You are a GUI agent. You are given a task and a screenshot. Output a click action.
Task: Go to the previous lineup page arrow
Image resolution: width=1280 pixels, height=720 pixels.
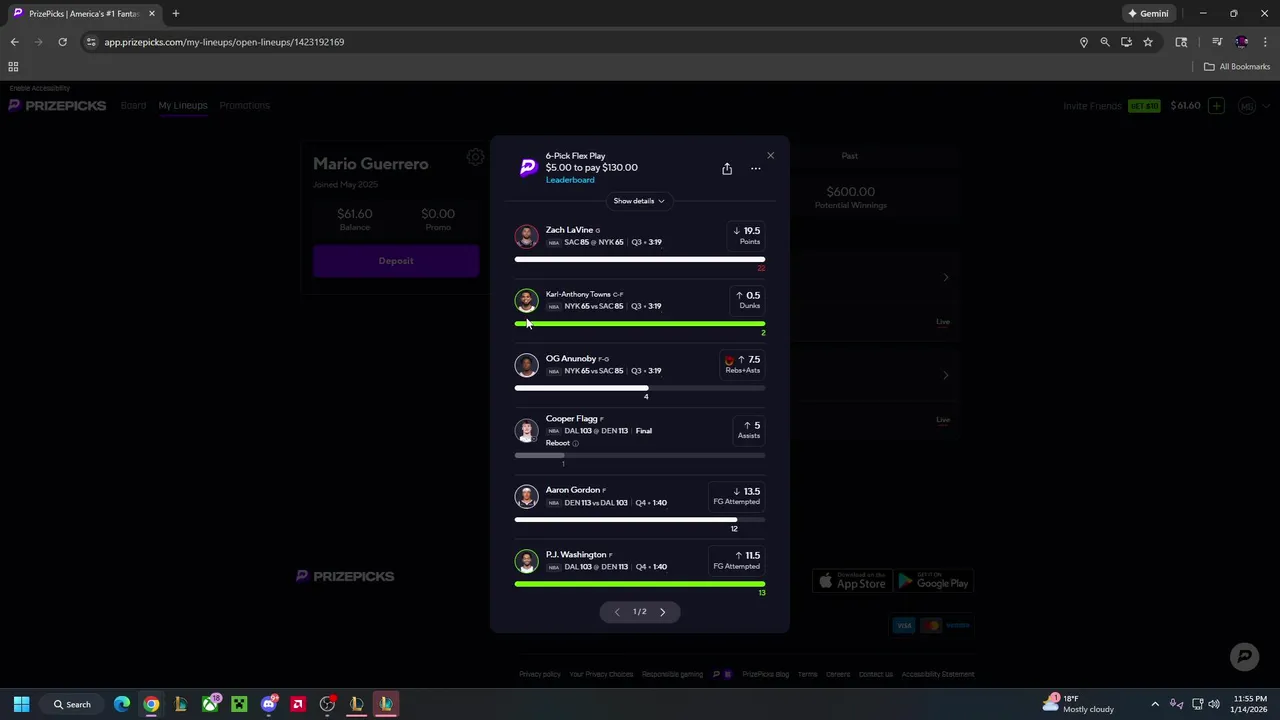click(x=617, y=612)
